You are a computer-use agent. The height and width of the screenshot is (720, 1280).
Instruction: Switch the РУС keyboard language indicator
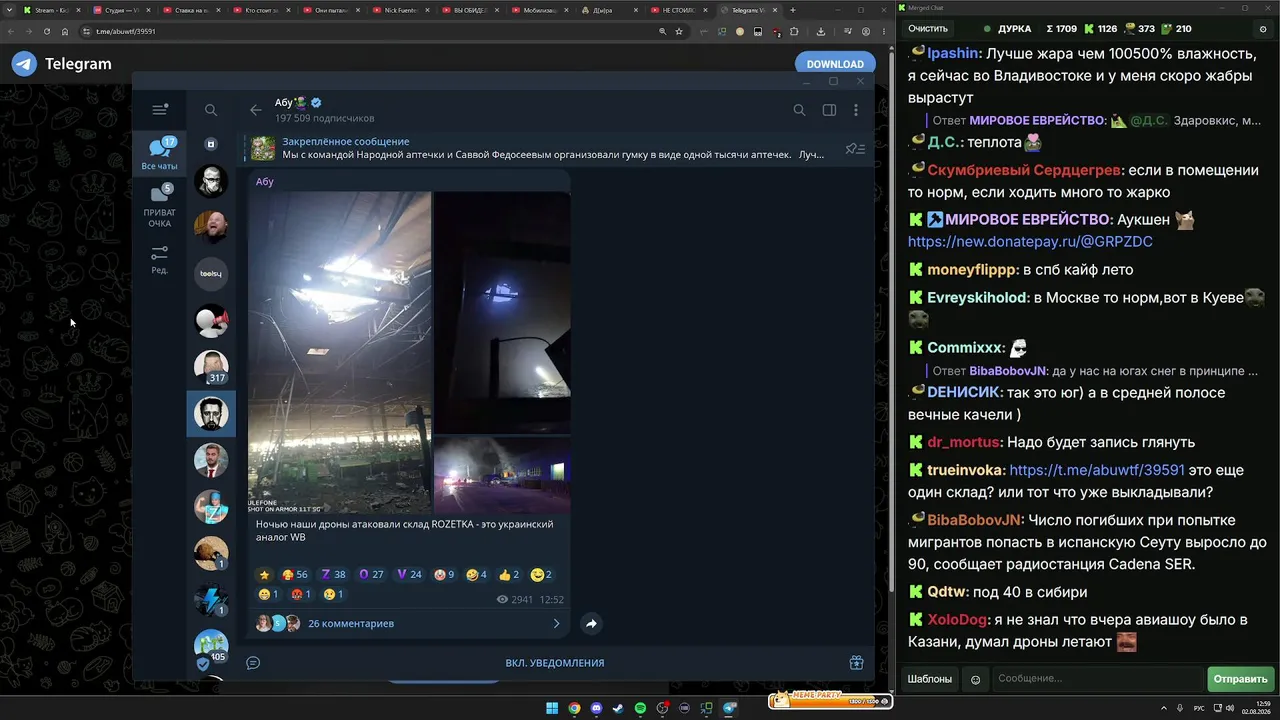tap(1199, 708)
